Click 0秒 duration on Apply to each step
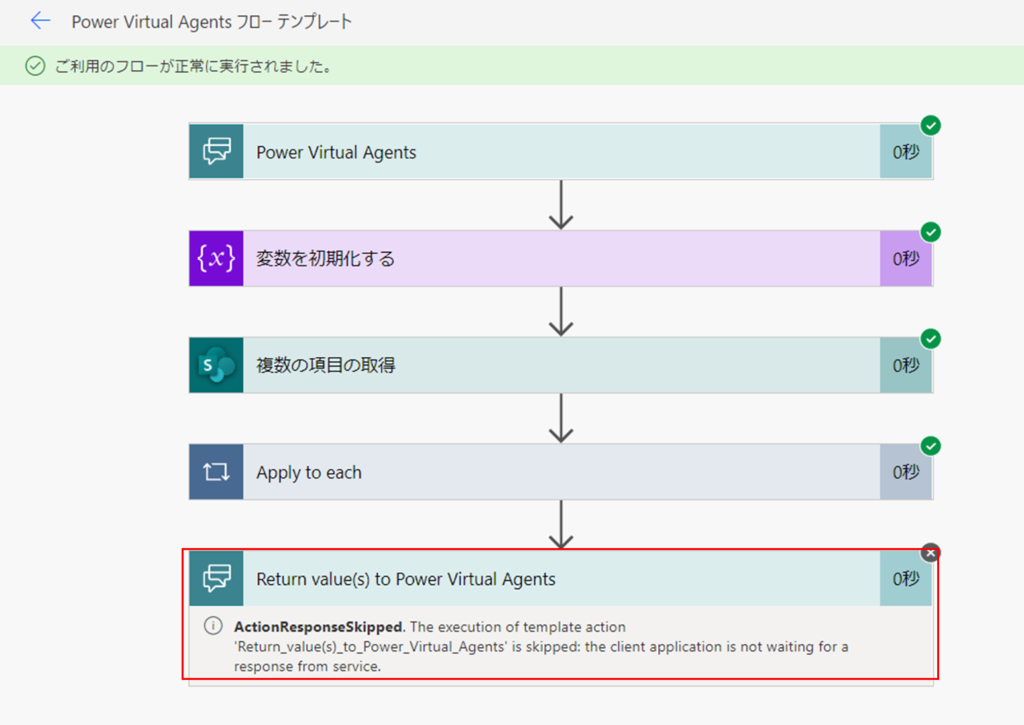 906,472
